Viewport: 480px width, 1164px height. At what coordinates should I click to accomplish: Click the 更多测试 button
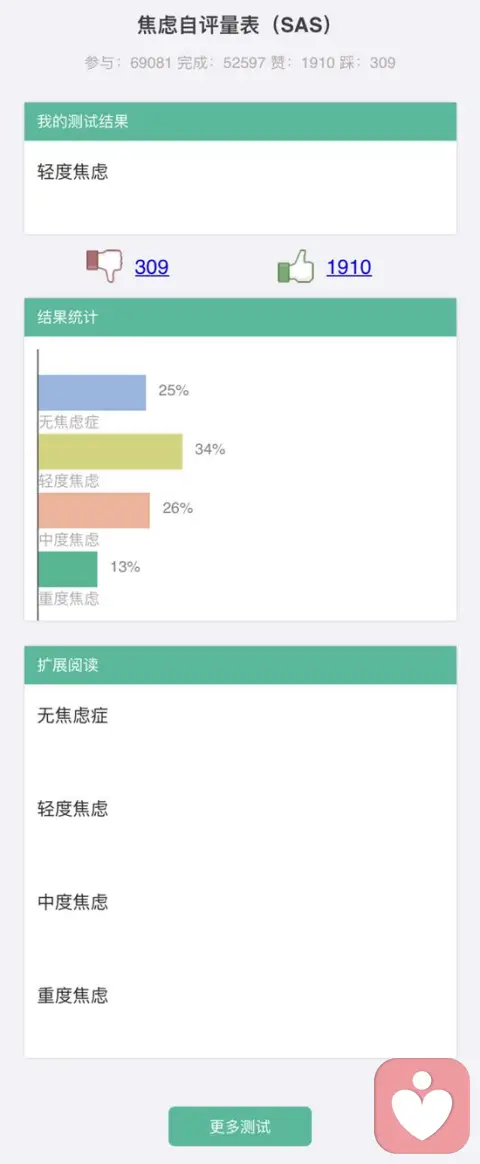240,1126
